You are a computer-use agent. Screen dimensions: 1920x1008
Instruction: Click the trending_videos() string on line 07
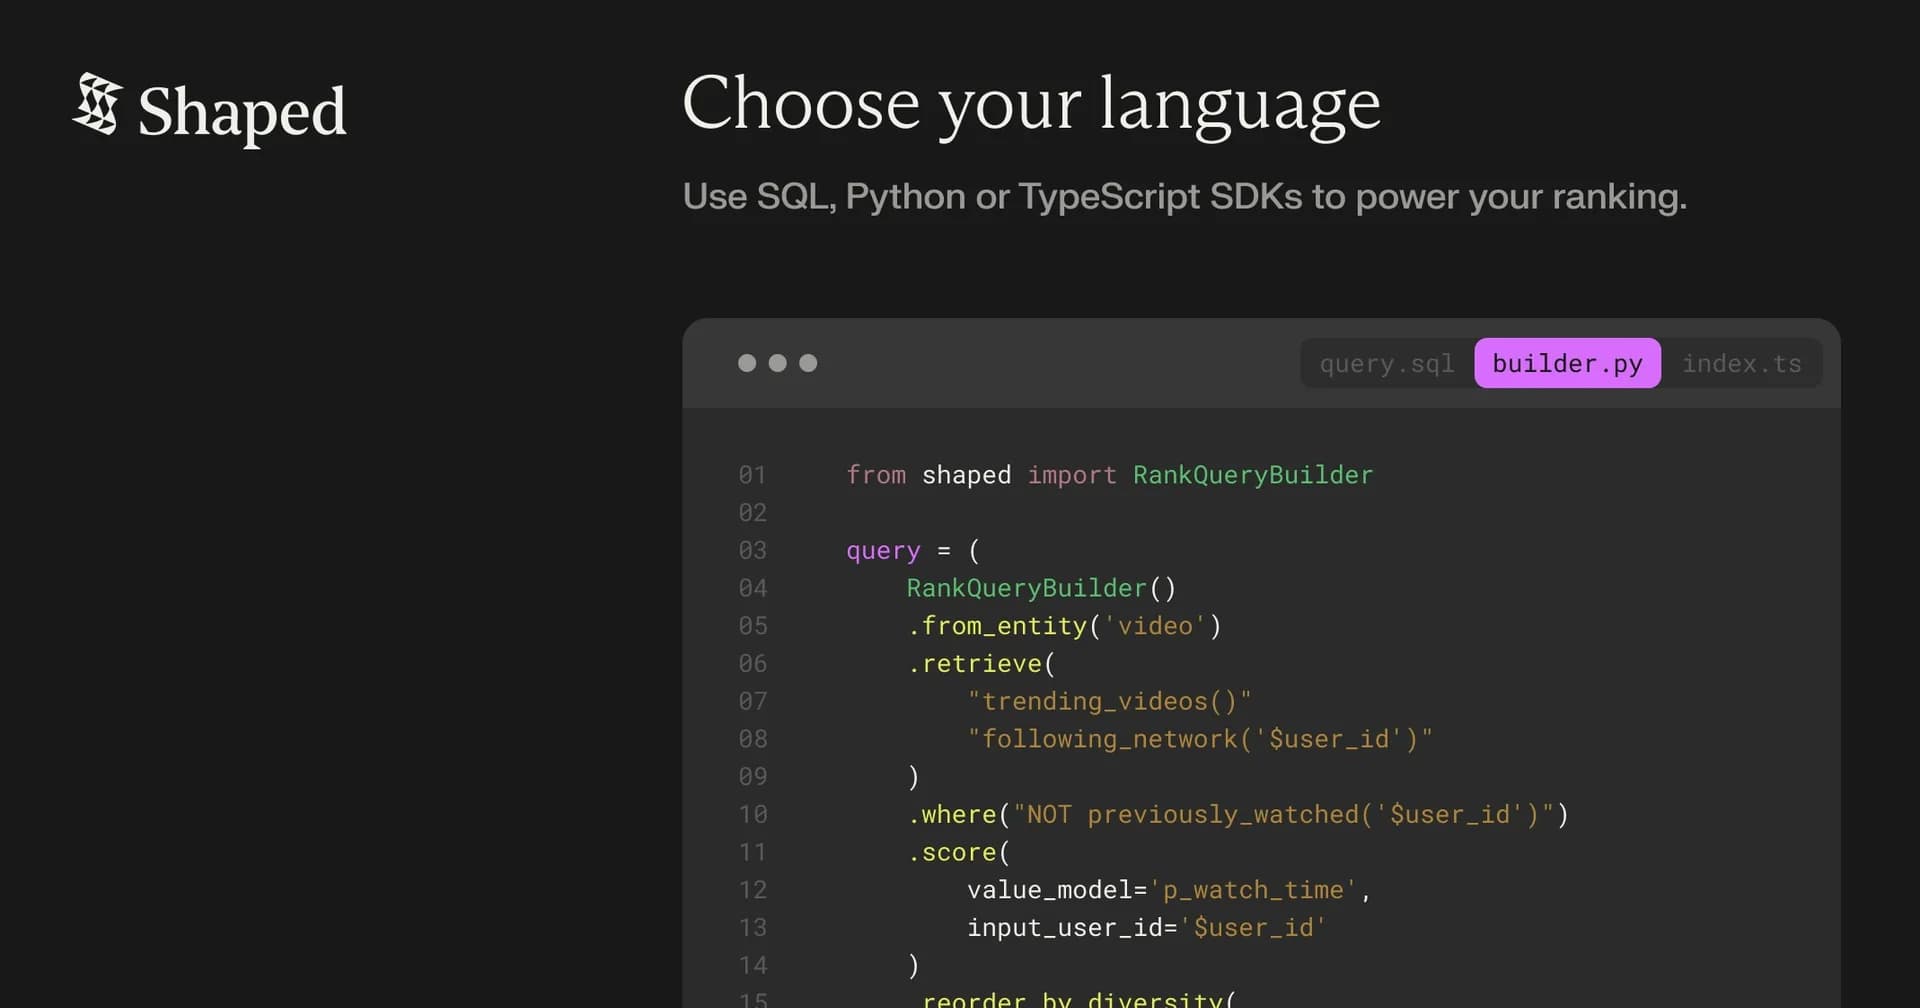[1110, 701]
